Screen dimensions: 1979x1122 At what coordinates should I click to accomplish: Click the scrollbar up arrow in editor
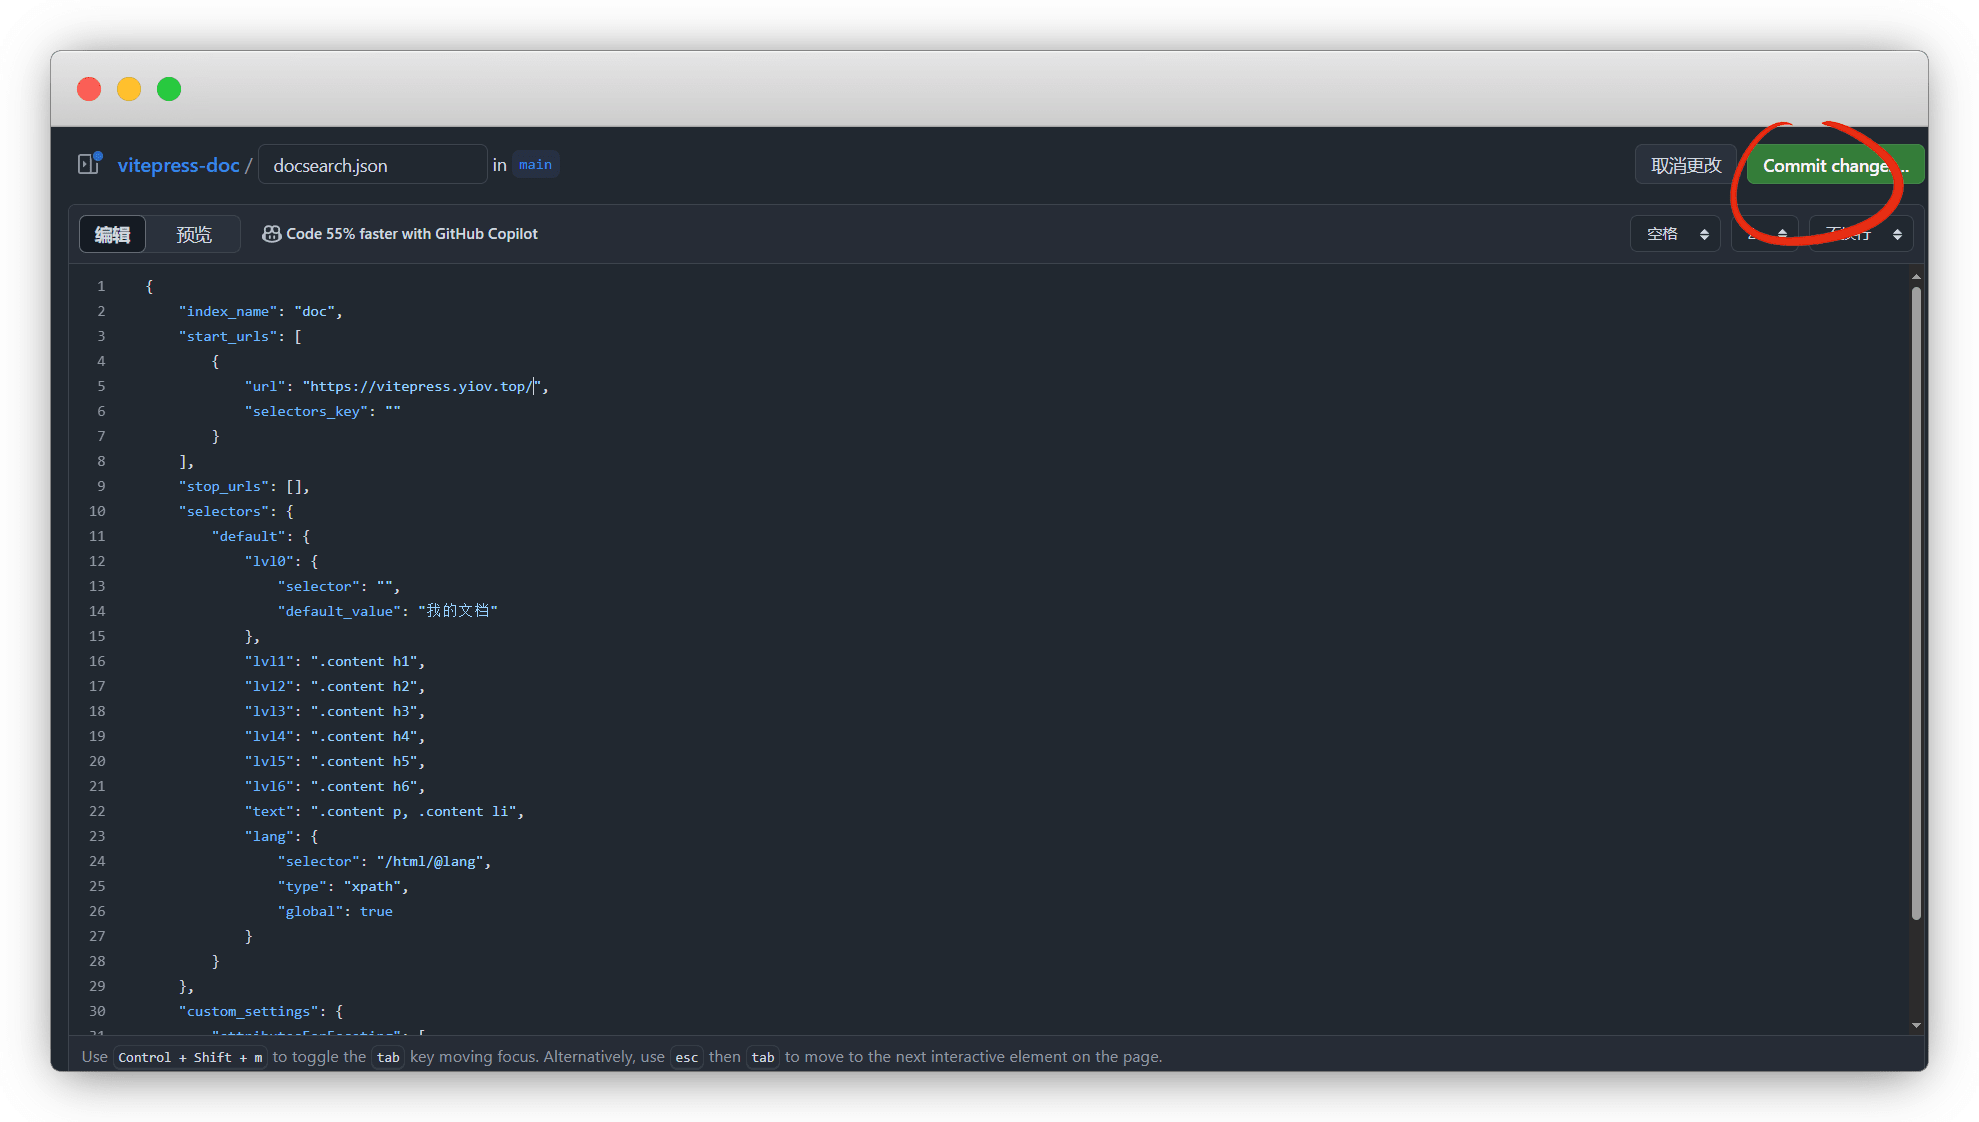click(1916, 277)
